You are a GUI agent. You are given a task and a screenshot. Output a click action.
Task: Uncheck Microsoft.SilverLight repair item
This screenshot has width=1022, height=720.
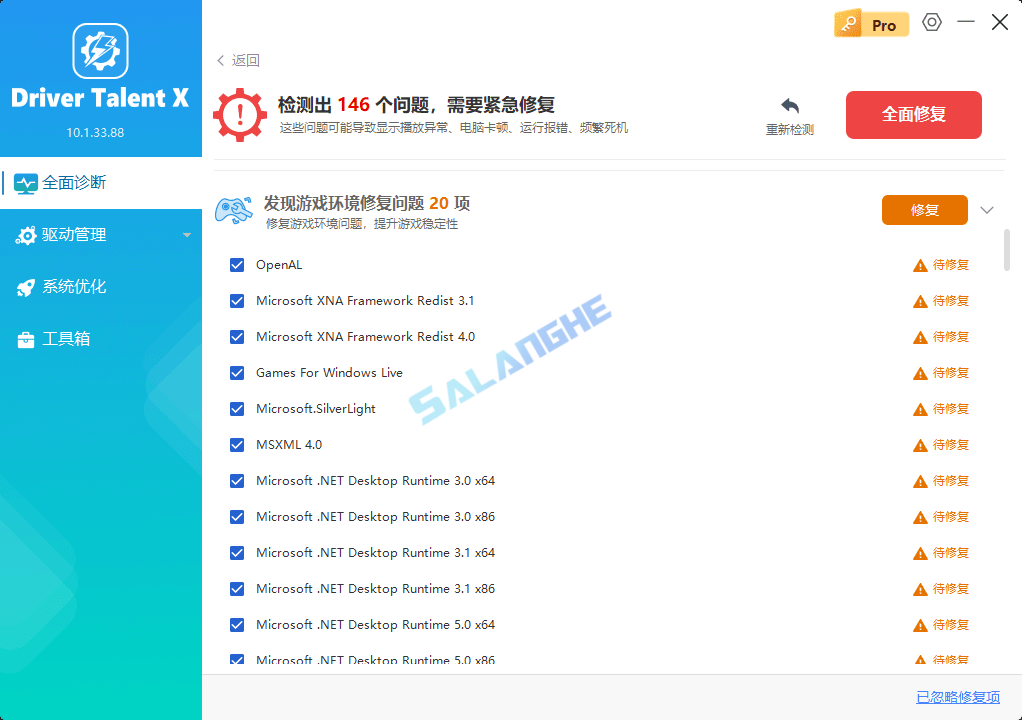pyautogui.click(x=237, y=408)
